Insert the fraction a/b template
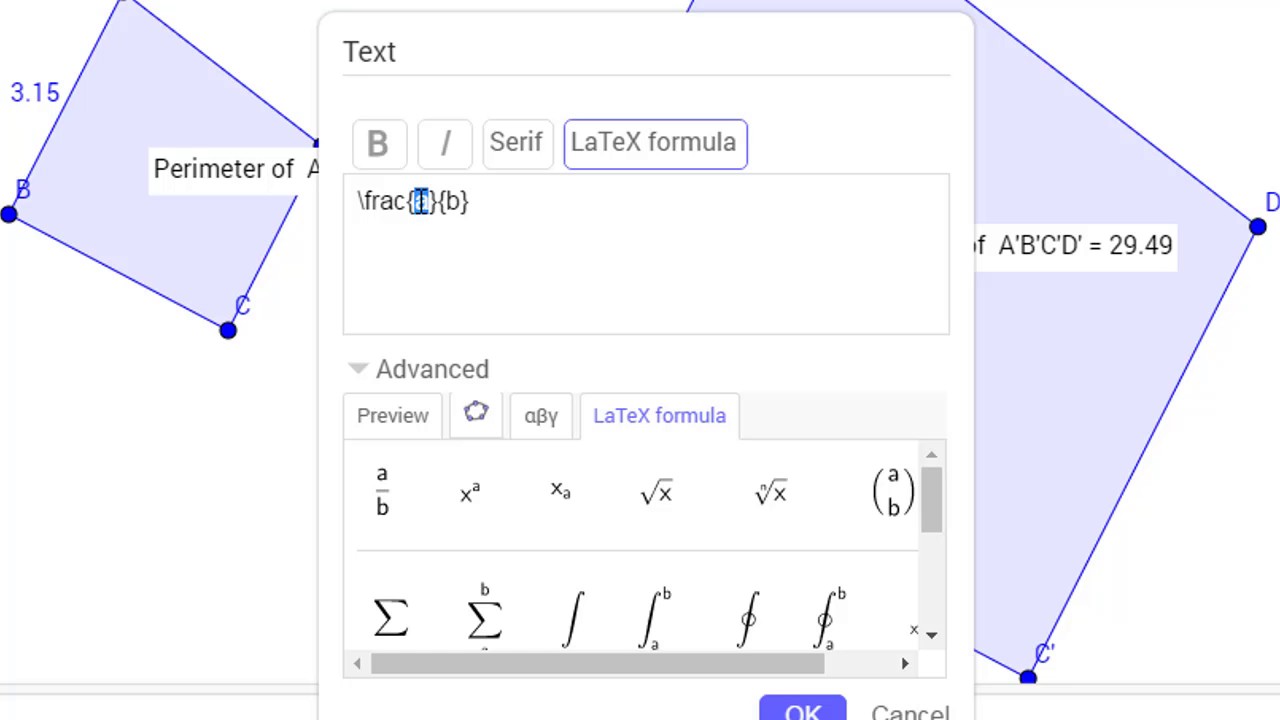1280x720 pixels. point(382,491)
